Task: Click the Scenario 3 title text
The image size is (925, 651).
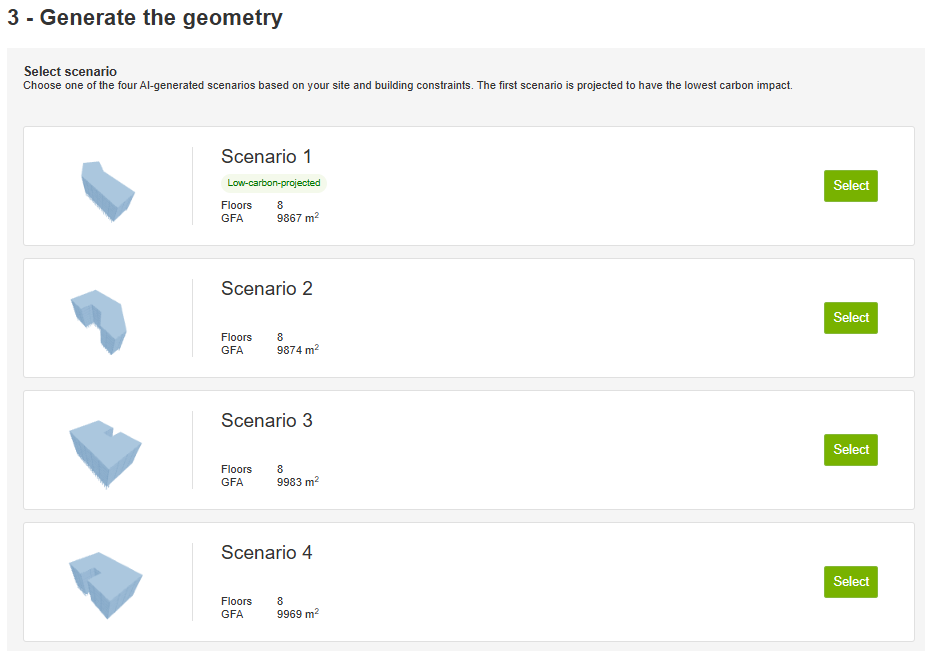Action: click(x=266, y=421)
